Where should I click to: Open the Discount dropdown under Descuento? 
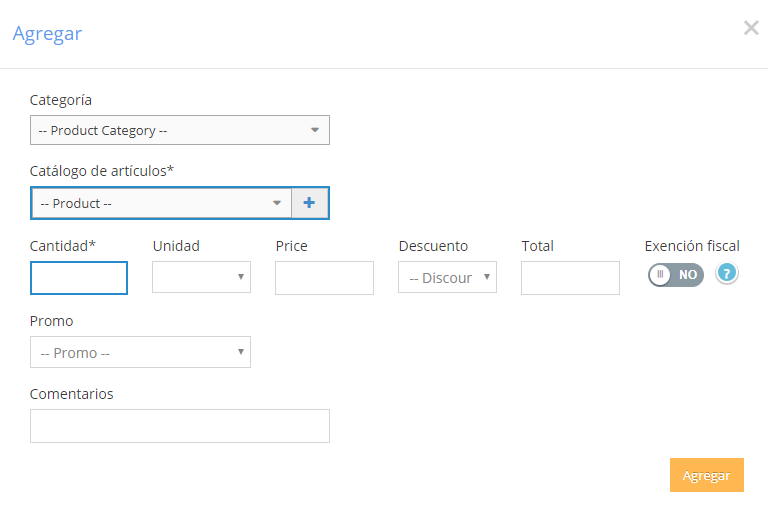(447, 277)
